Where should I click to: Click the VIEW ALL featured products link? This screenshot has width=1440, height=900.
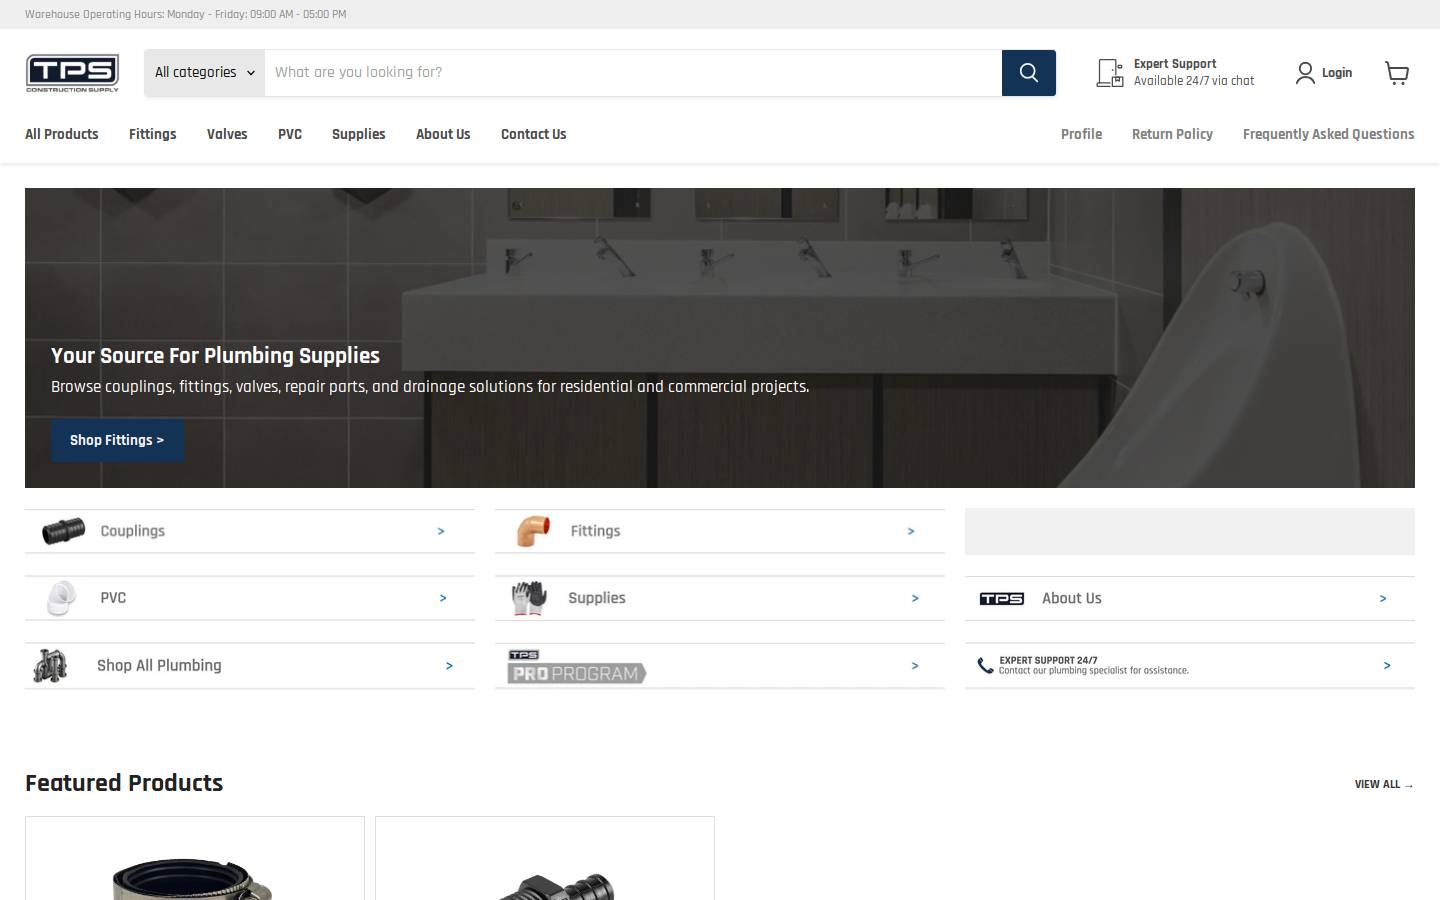tap(1384, 785)
